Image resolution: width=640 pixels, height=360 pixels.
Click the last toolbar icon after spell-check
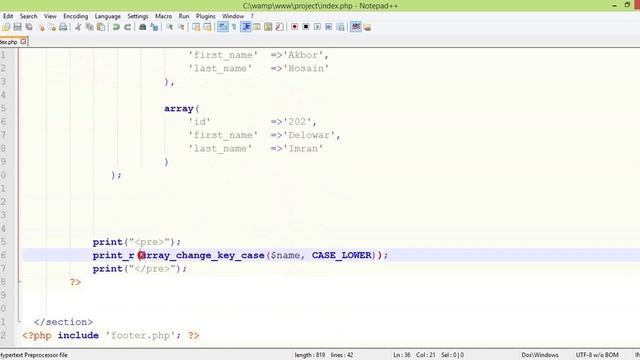click(367, 27)
